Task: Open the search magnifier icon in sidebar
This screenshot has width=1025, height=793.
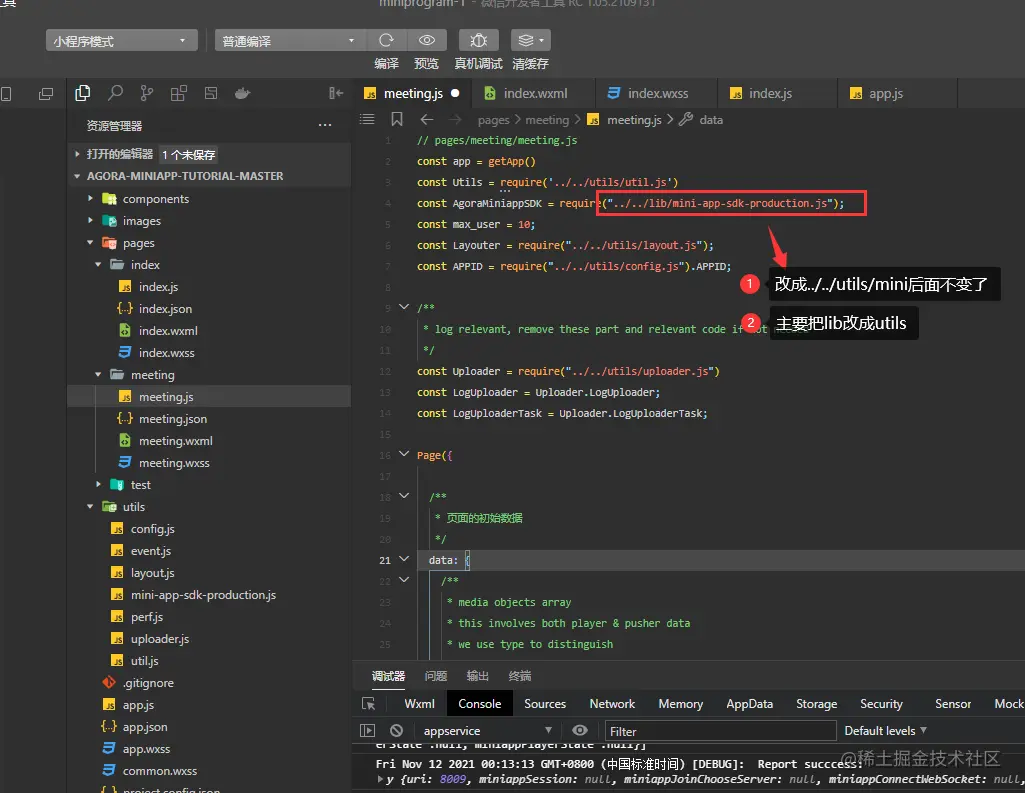Action: (x=115, y=93)
